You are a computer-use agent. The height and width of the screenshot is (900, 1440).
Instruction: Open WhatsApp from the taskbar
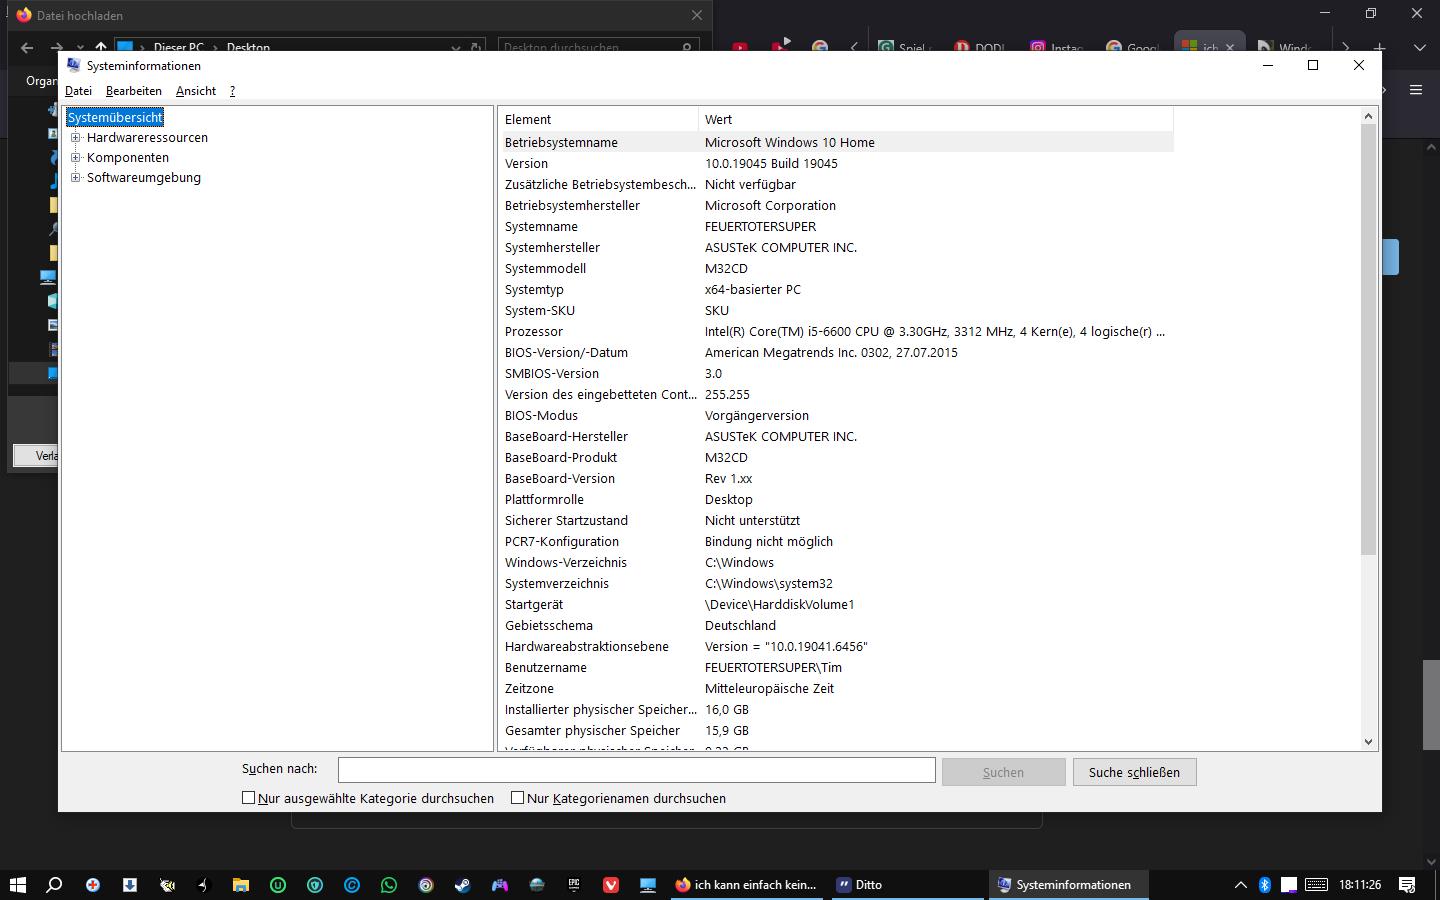click(x=389, y=885)
